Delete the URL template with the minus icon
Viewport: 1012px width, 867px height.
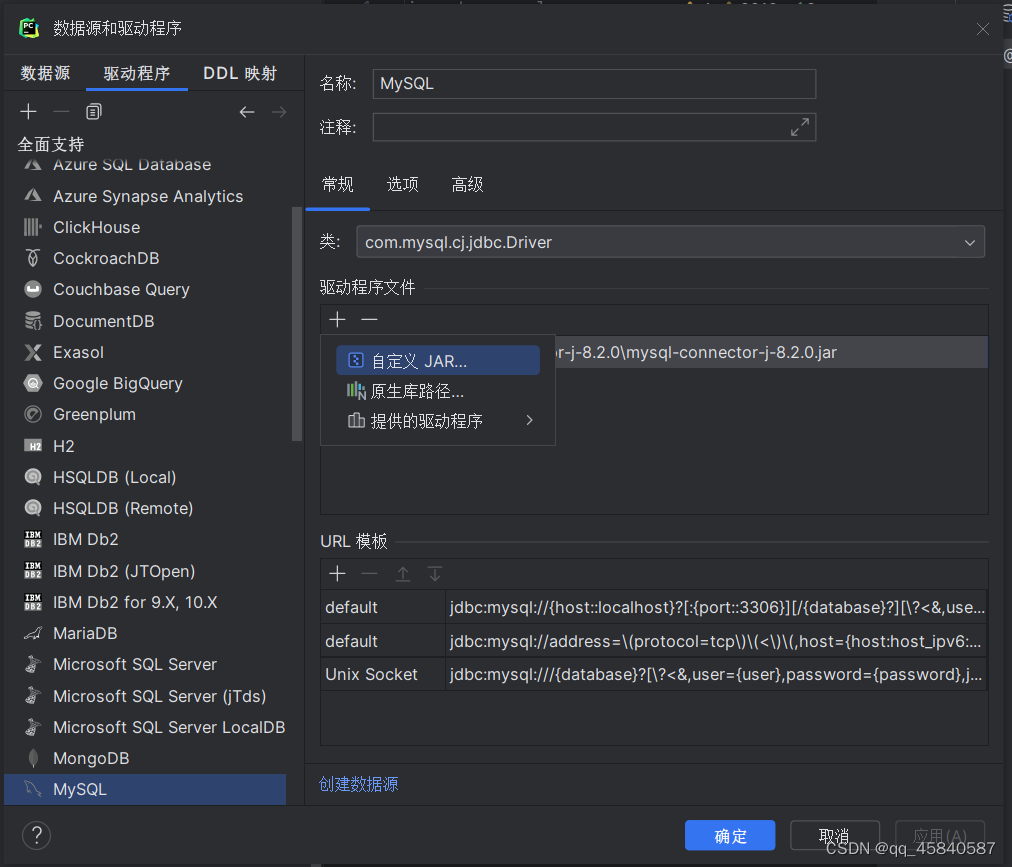[369, 573]
